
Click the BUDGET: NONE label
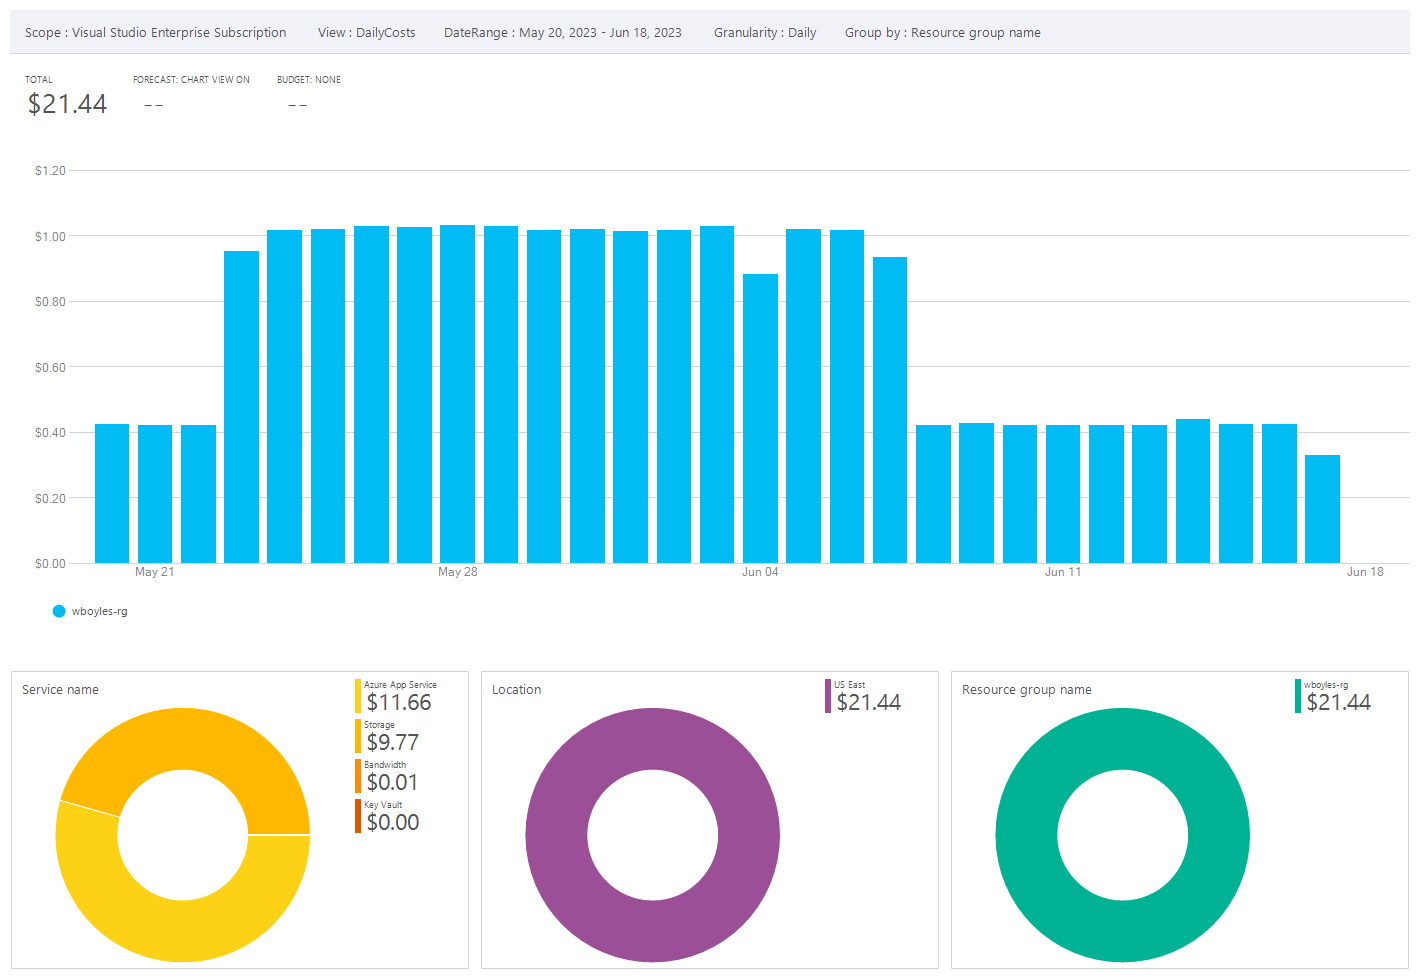(309, 80)
